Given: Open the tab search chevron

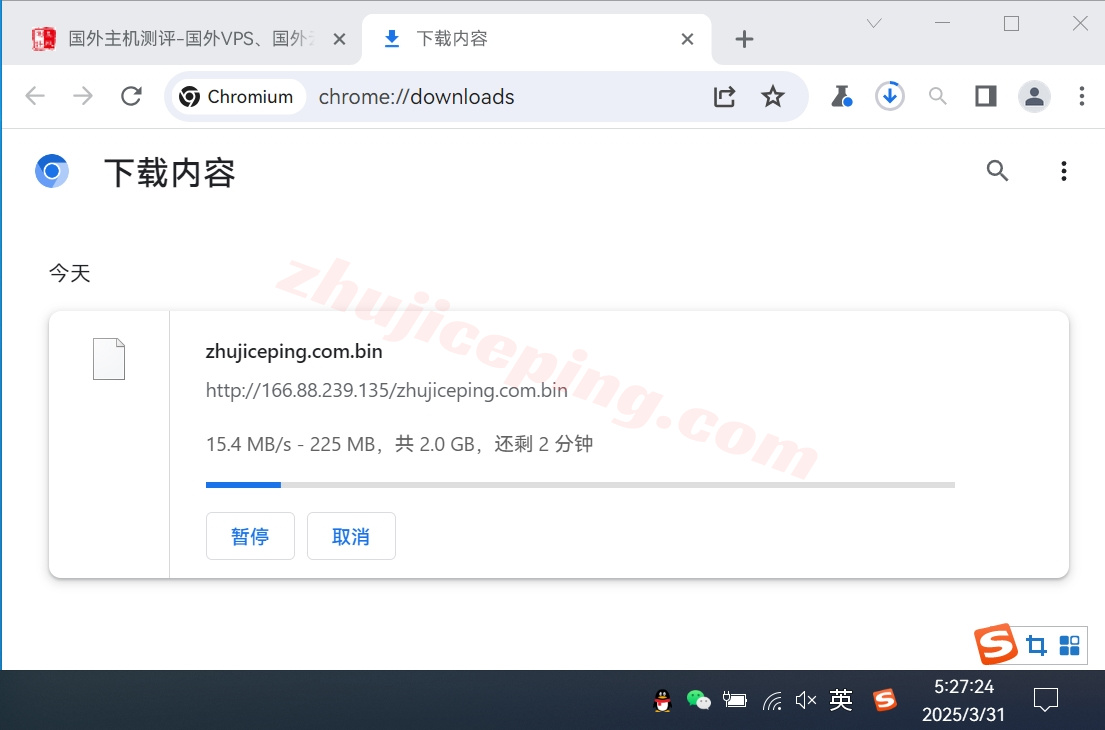Looking at the screenshot, I should tap(874, 23).
